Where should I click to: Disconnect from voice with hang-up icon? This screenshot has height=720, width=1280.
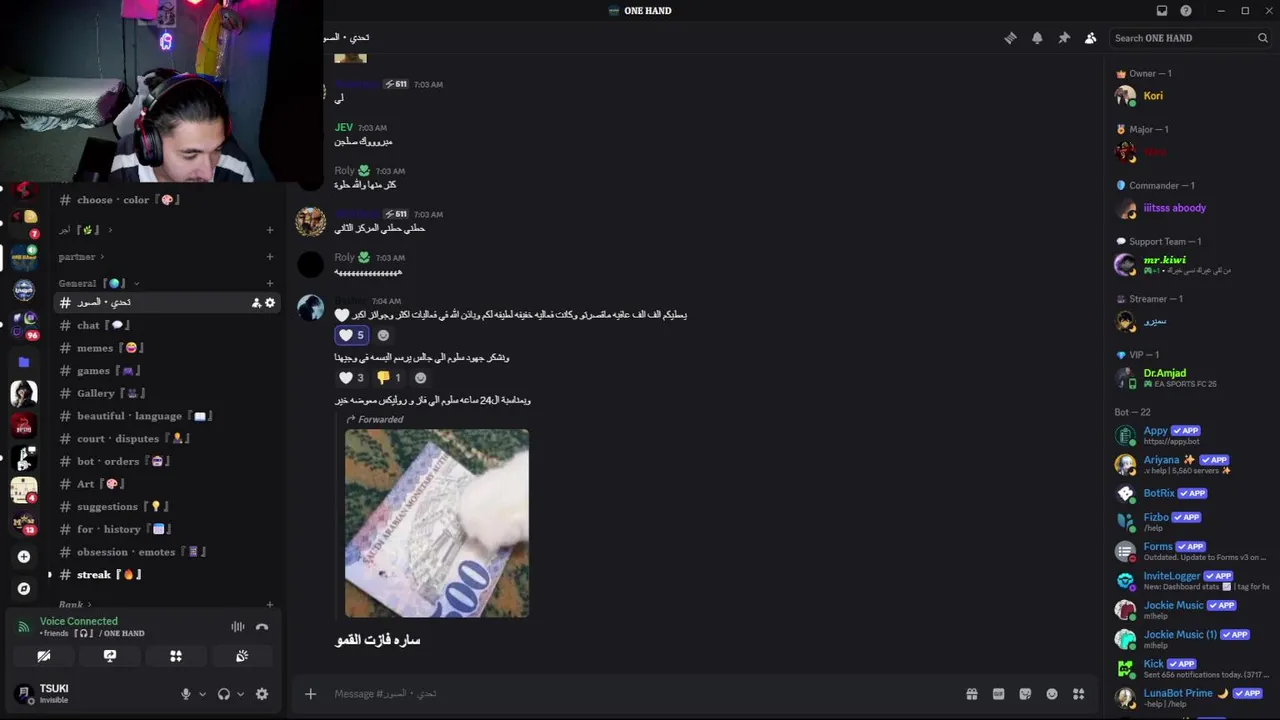point(262,627)
